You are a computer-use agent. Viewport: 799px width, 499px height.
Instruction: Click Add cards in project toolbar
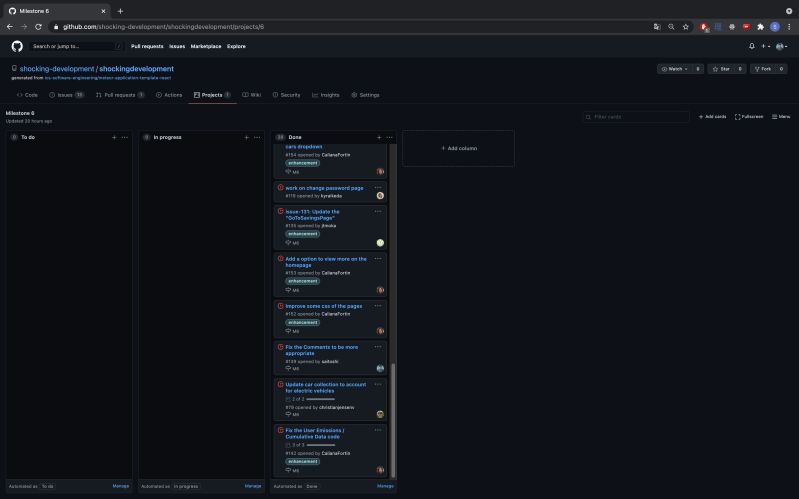[712, 117]
